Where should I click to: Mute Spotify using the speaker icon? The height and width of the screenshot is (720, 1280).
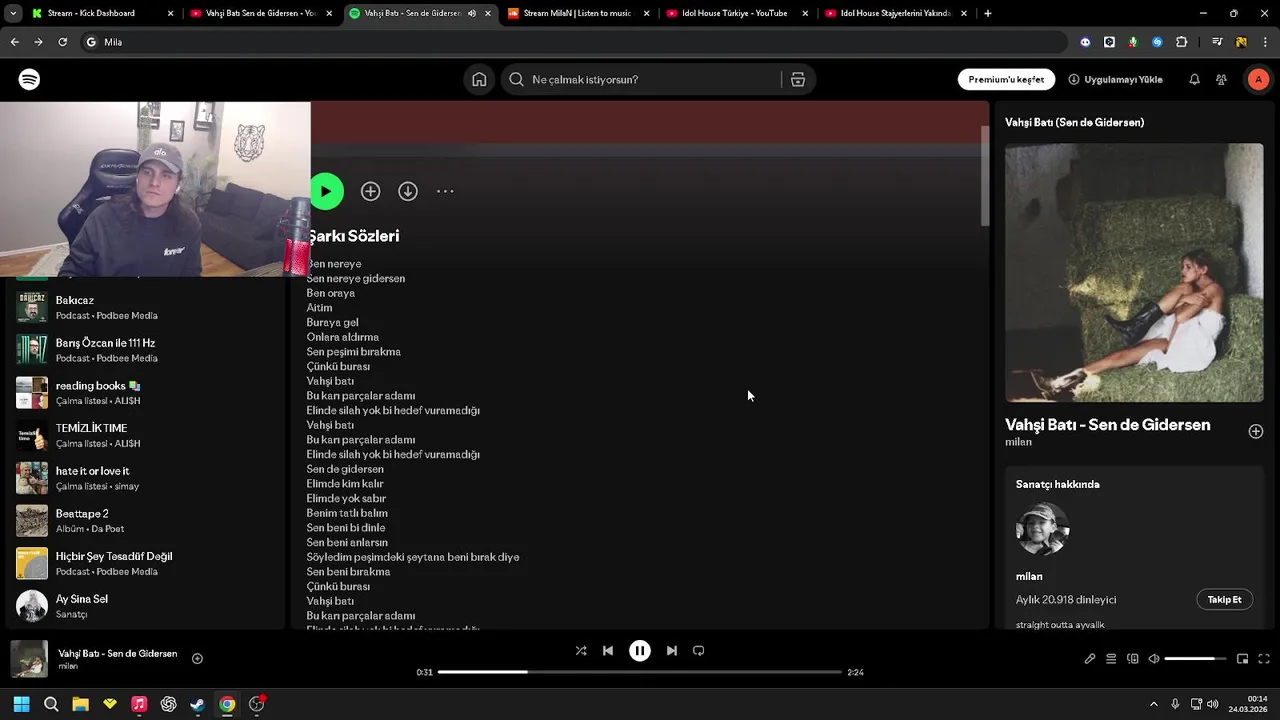coord(1154,659)
